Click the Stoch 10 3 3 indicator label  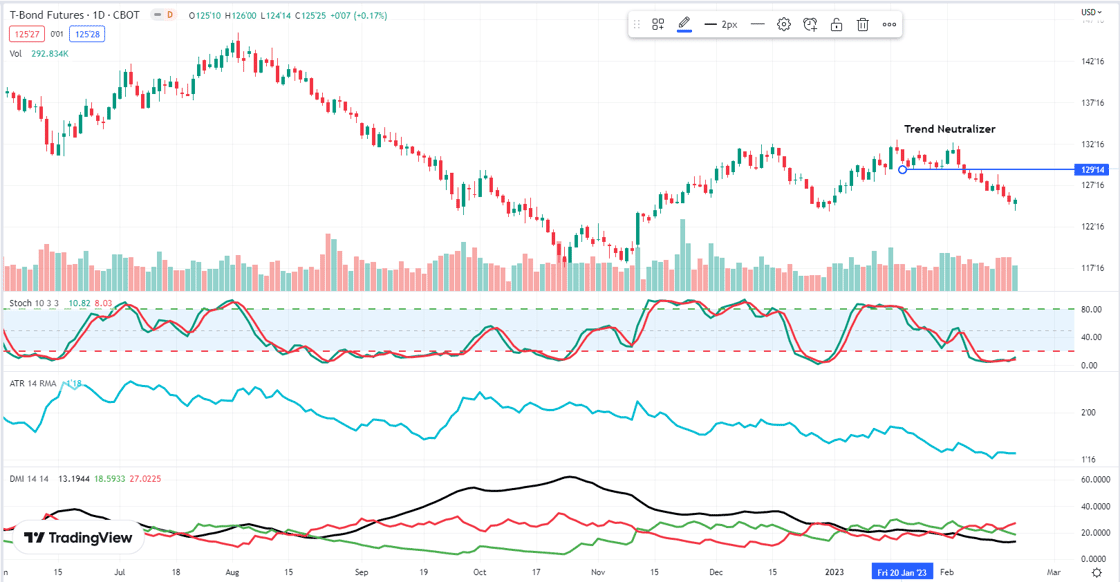(x=34, y=303)
